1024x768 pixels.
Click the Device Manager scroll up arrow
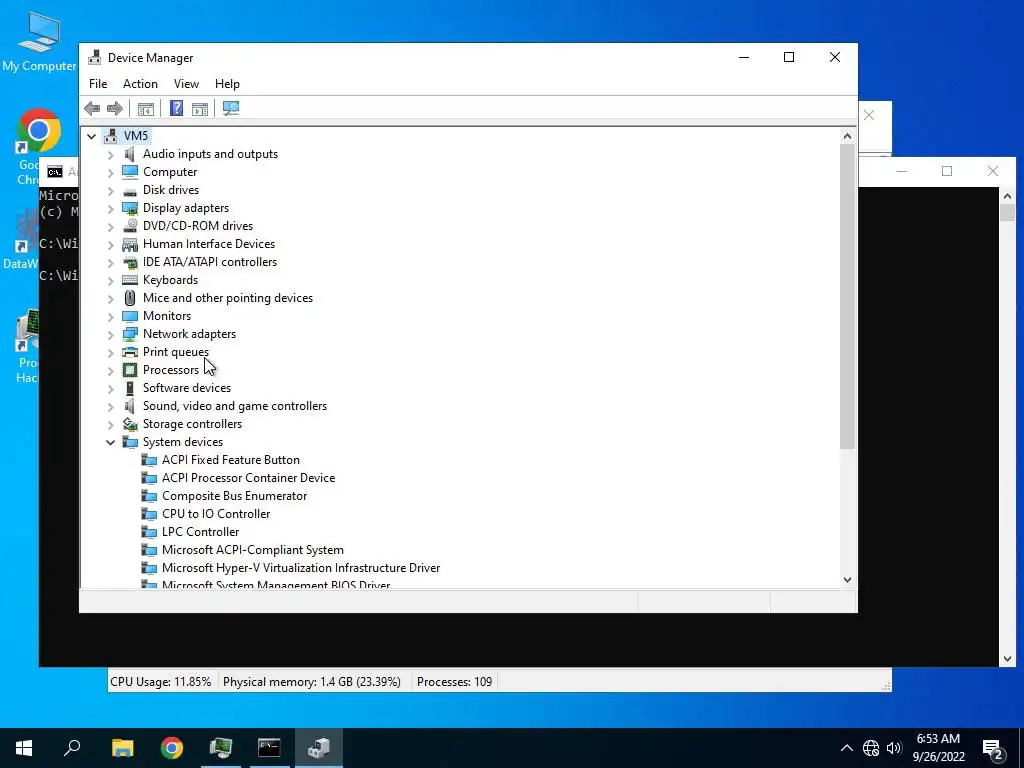[x=847, y=136]
